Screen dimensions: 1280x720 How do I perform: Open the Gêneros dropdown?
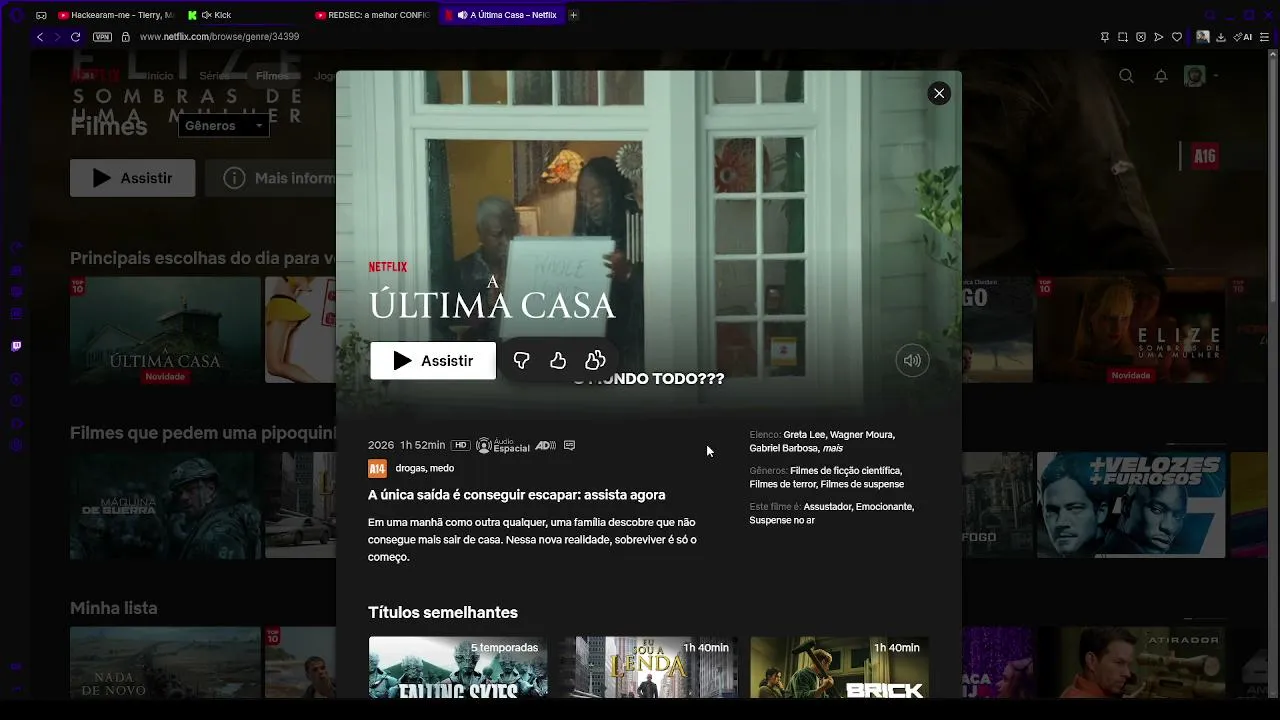pyautogui.click(x=224, y=126)
